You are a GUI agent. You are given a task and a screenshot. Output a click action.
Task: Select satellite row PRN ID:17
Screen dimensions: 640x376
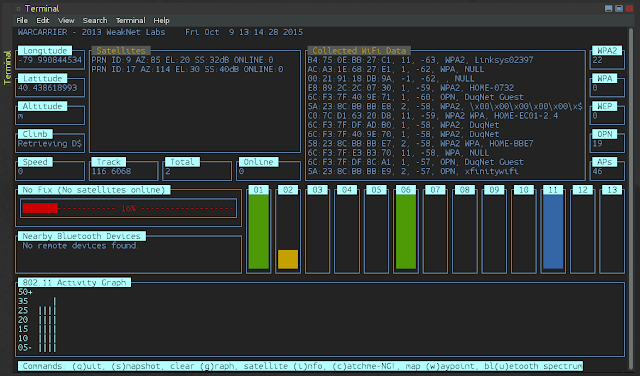[x=187, y=69]
